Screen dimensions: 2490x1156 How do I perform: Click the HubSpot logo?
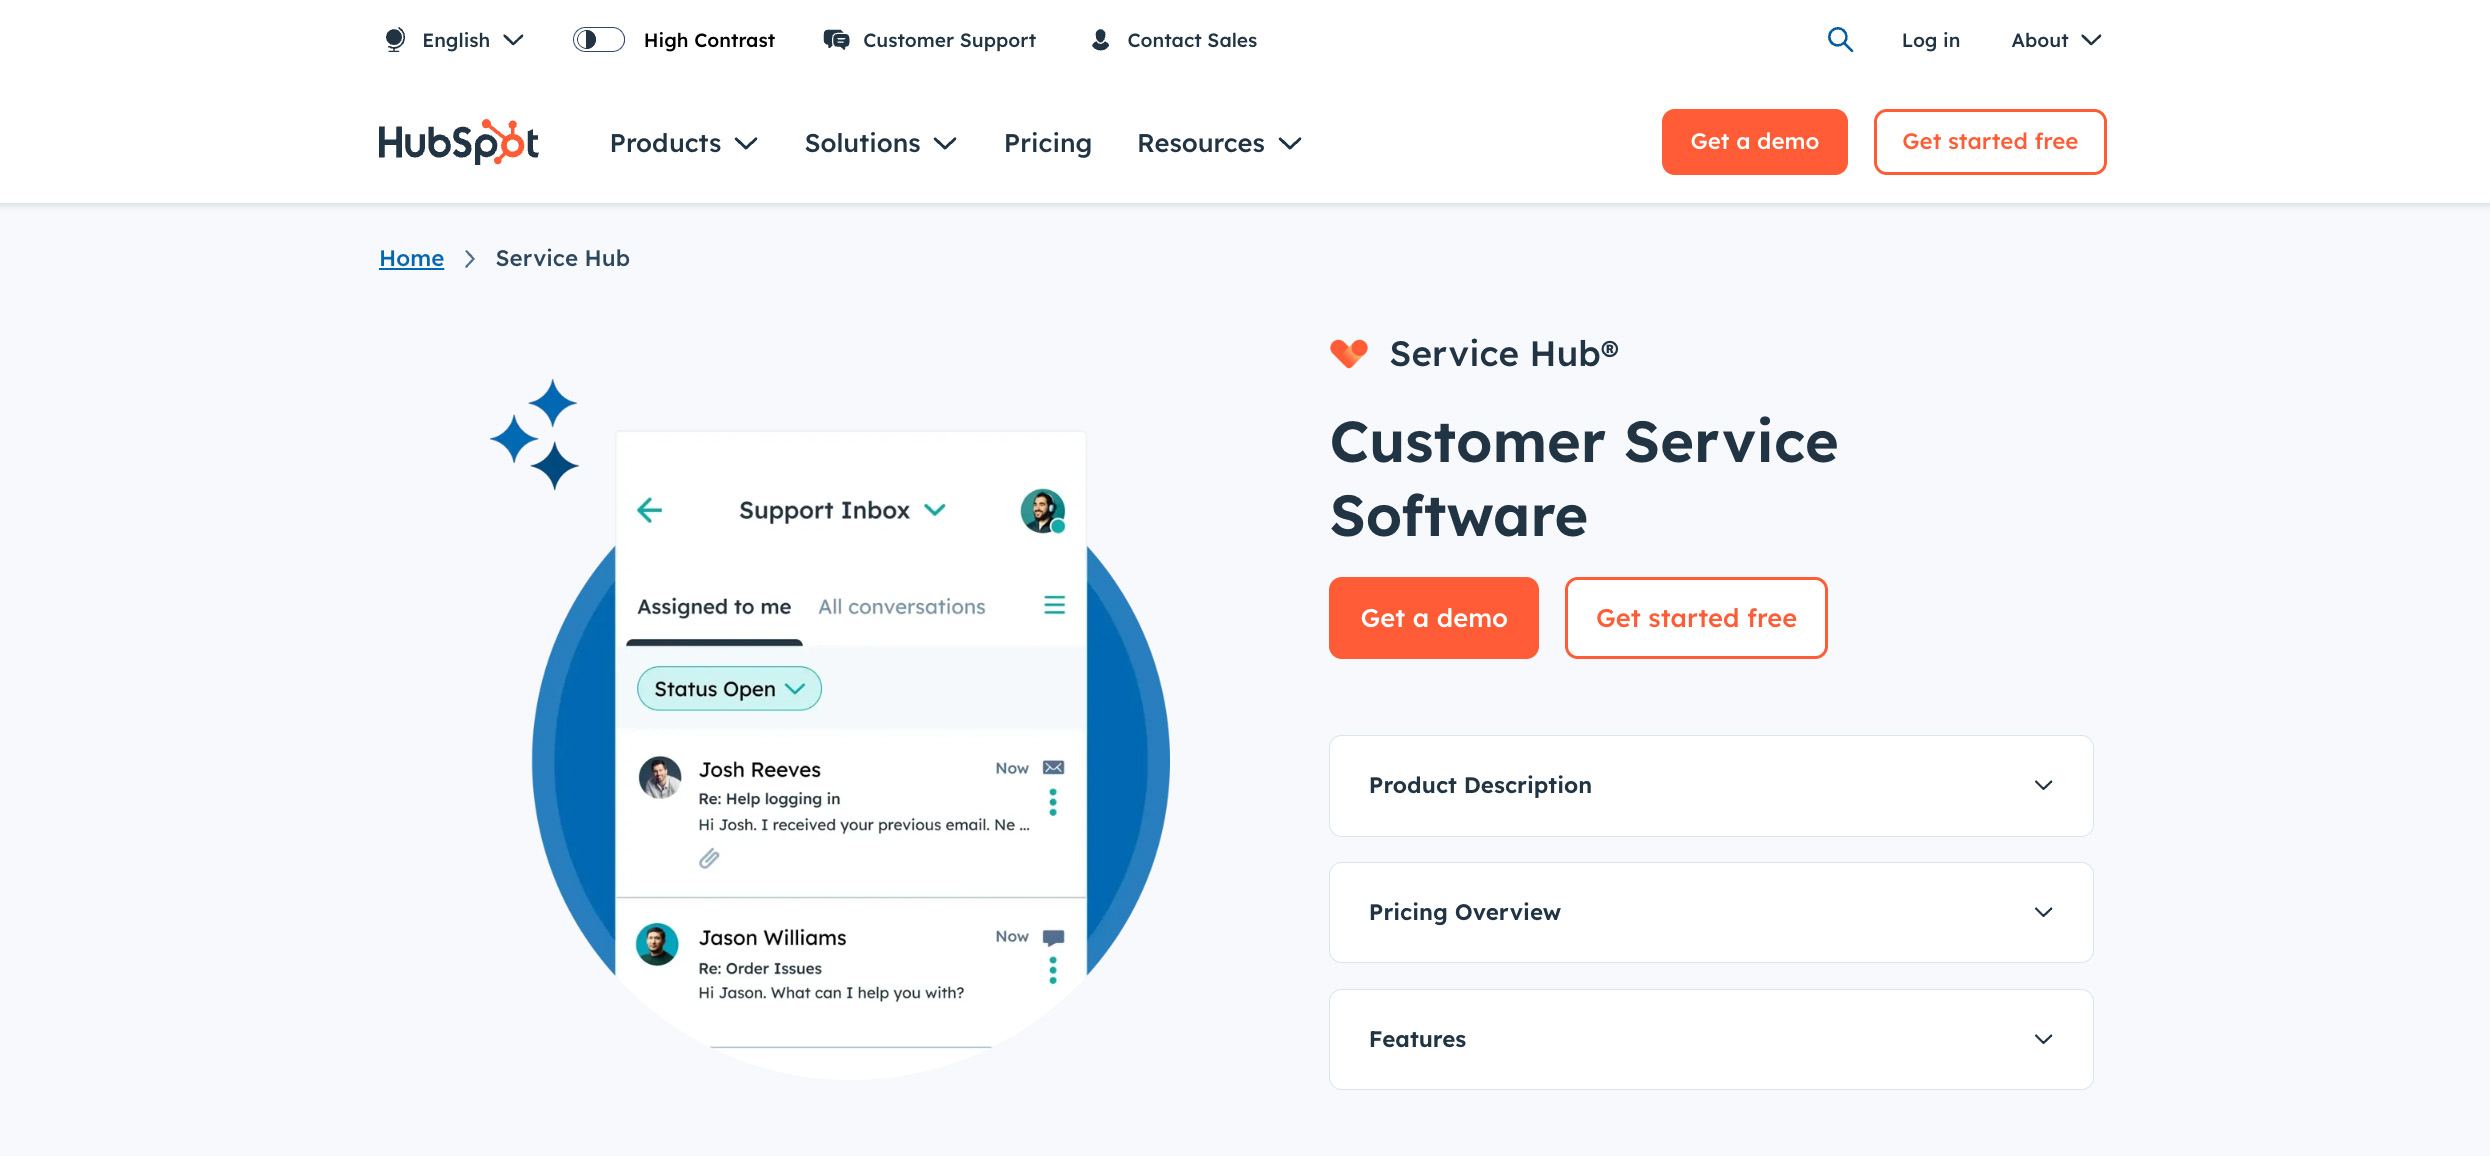(x=459, y=142)
